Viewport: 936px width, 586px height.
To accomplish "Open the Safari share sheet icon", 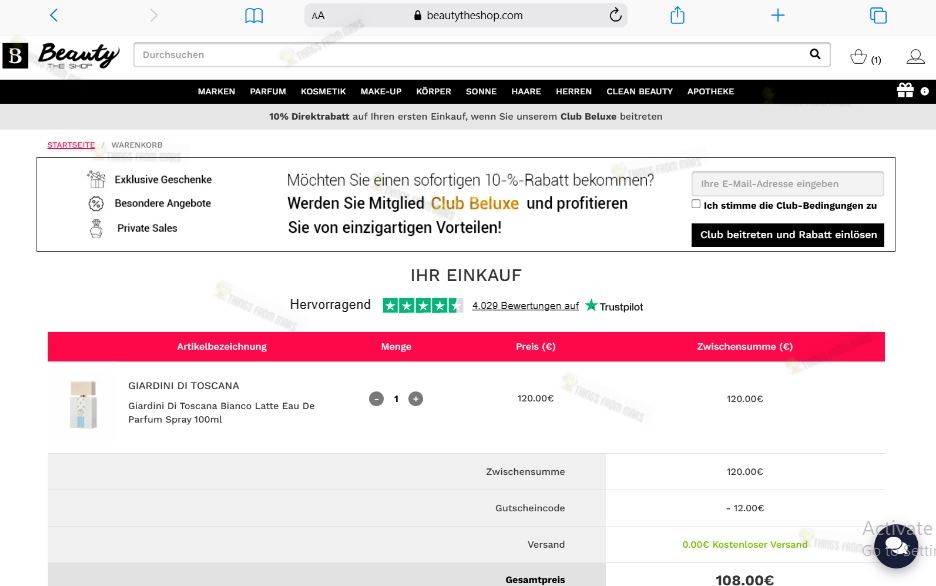I will pos(677,15).
